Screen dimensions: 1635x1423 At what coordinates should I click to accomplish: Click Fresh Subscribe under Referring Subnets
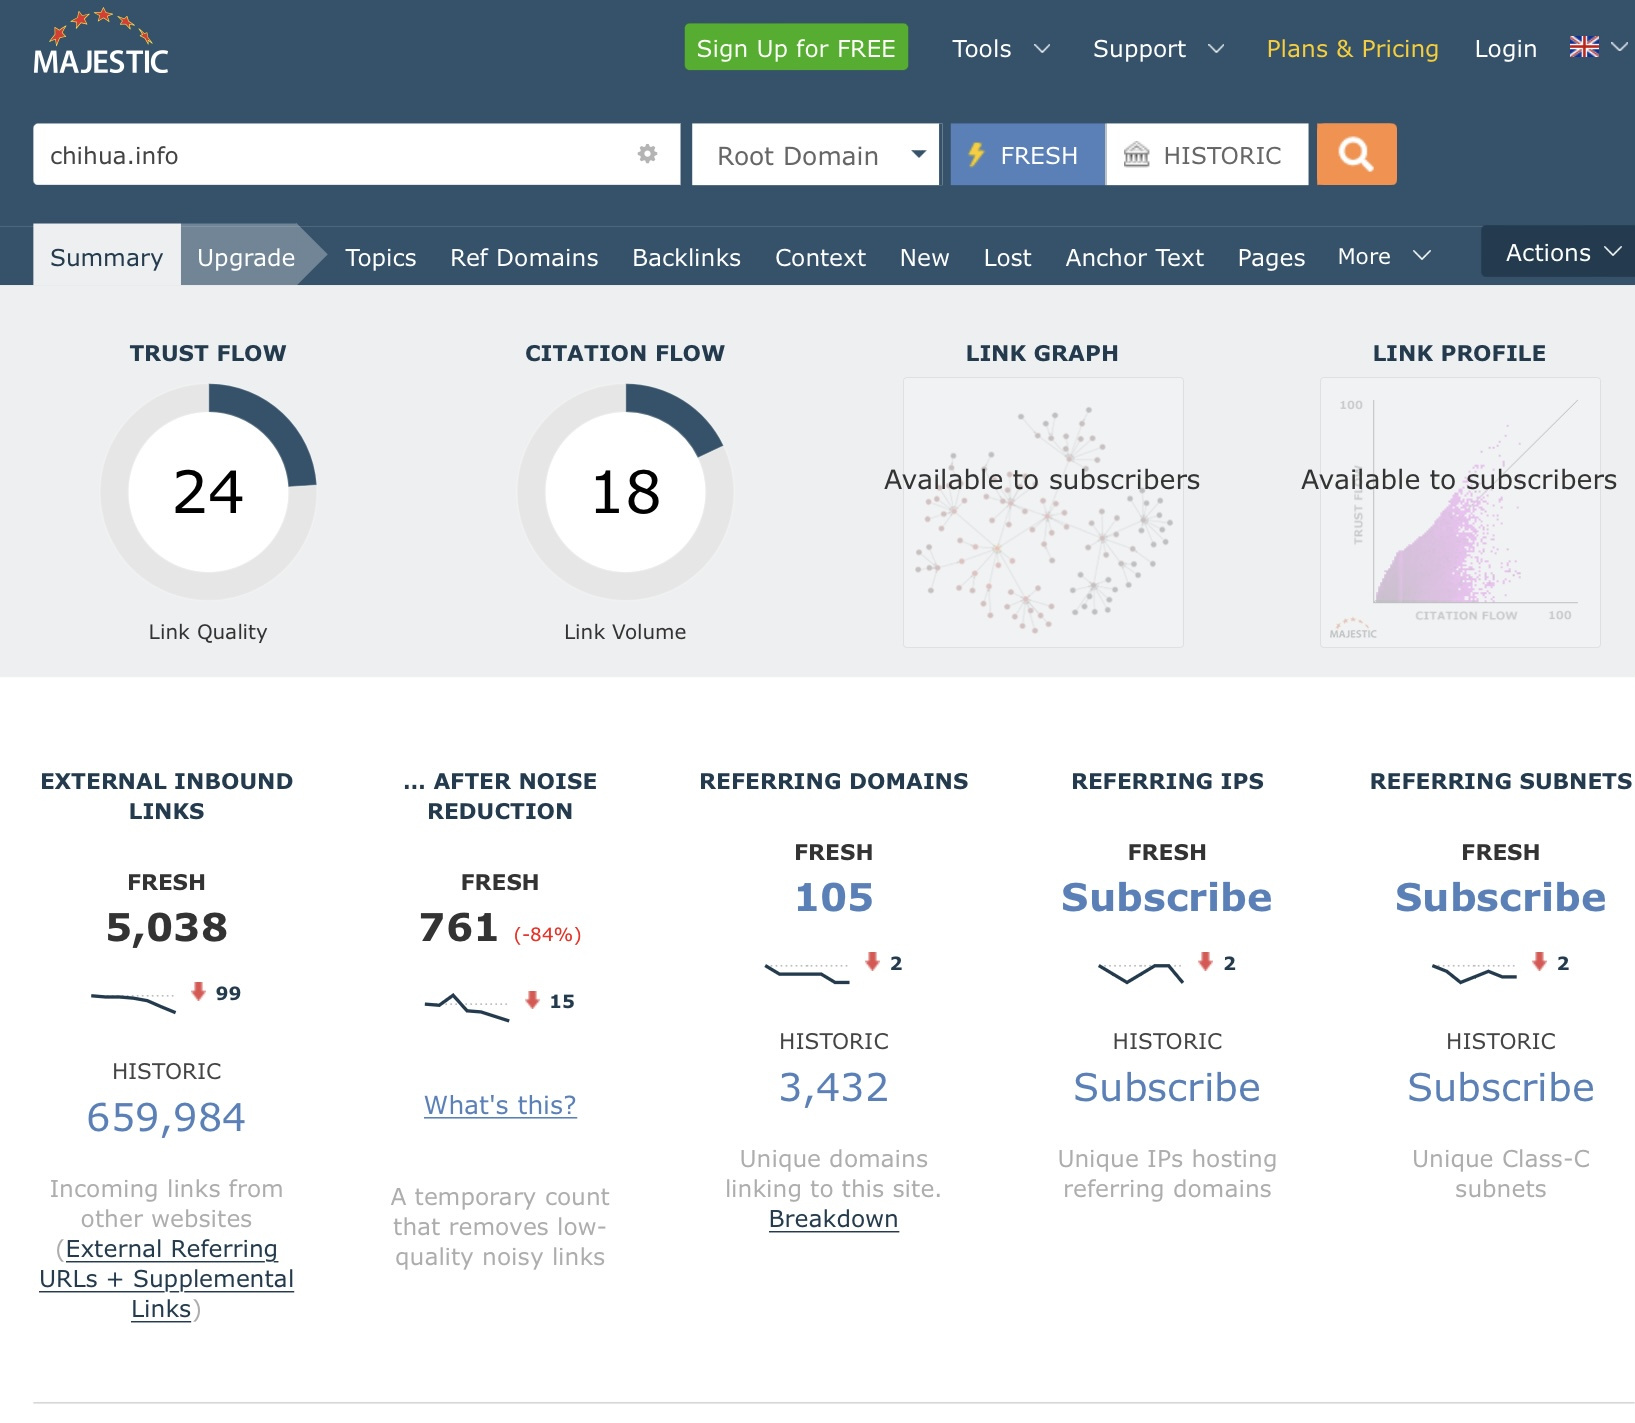(x=1500, y=897)
